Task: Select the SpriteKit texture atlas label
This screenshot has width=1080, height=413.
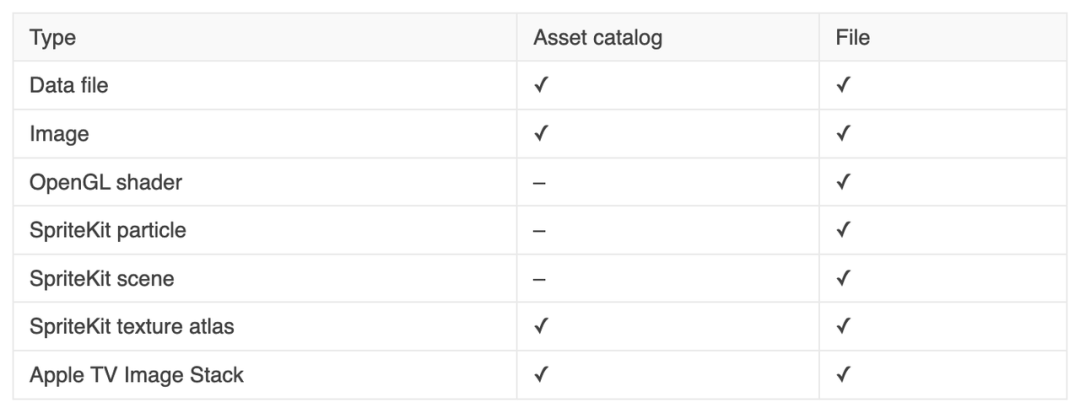Action: point(133,327)
